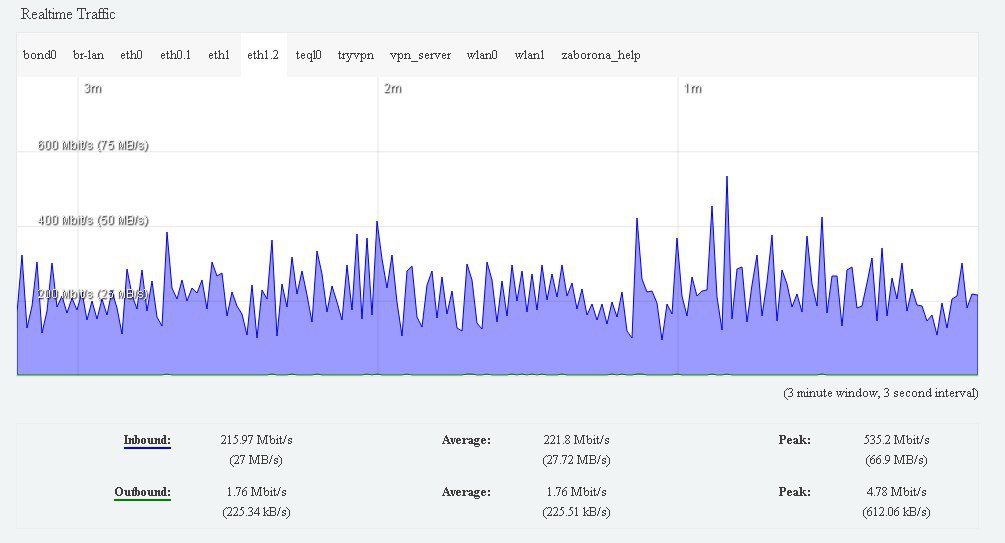Select the outbound peak 4.78 Mbit/s
The image size is (1005, 543).
(897, 492)
